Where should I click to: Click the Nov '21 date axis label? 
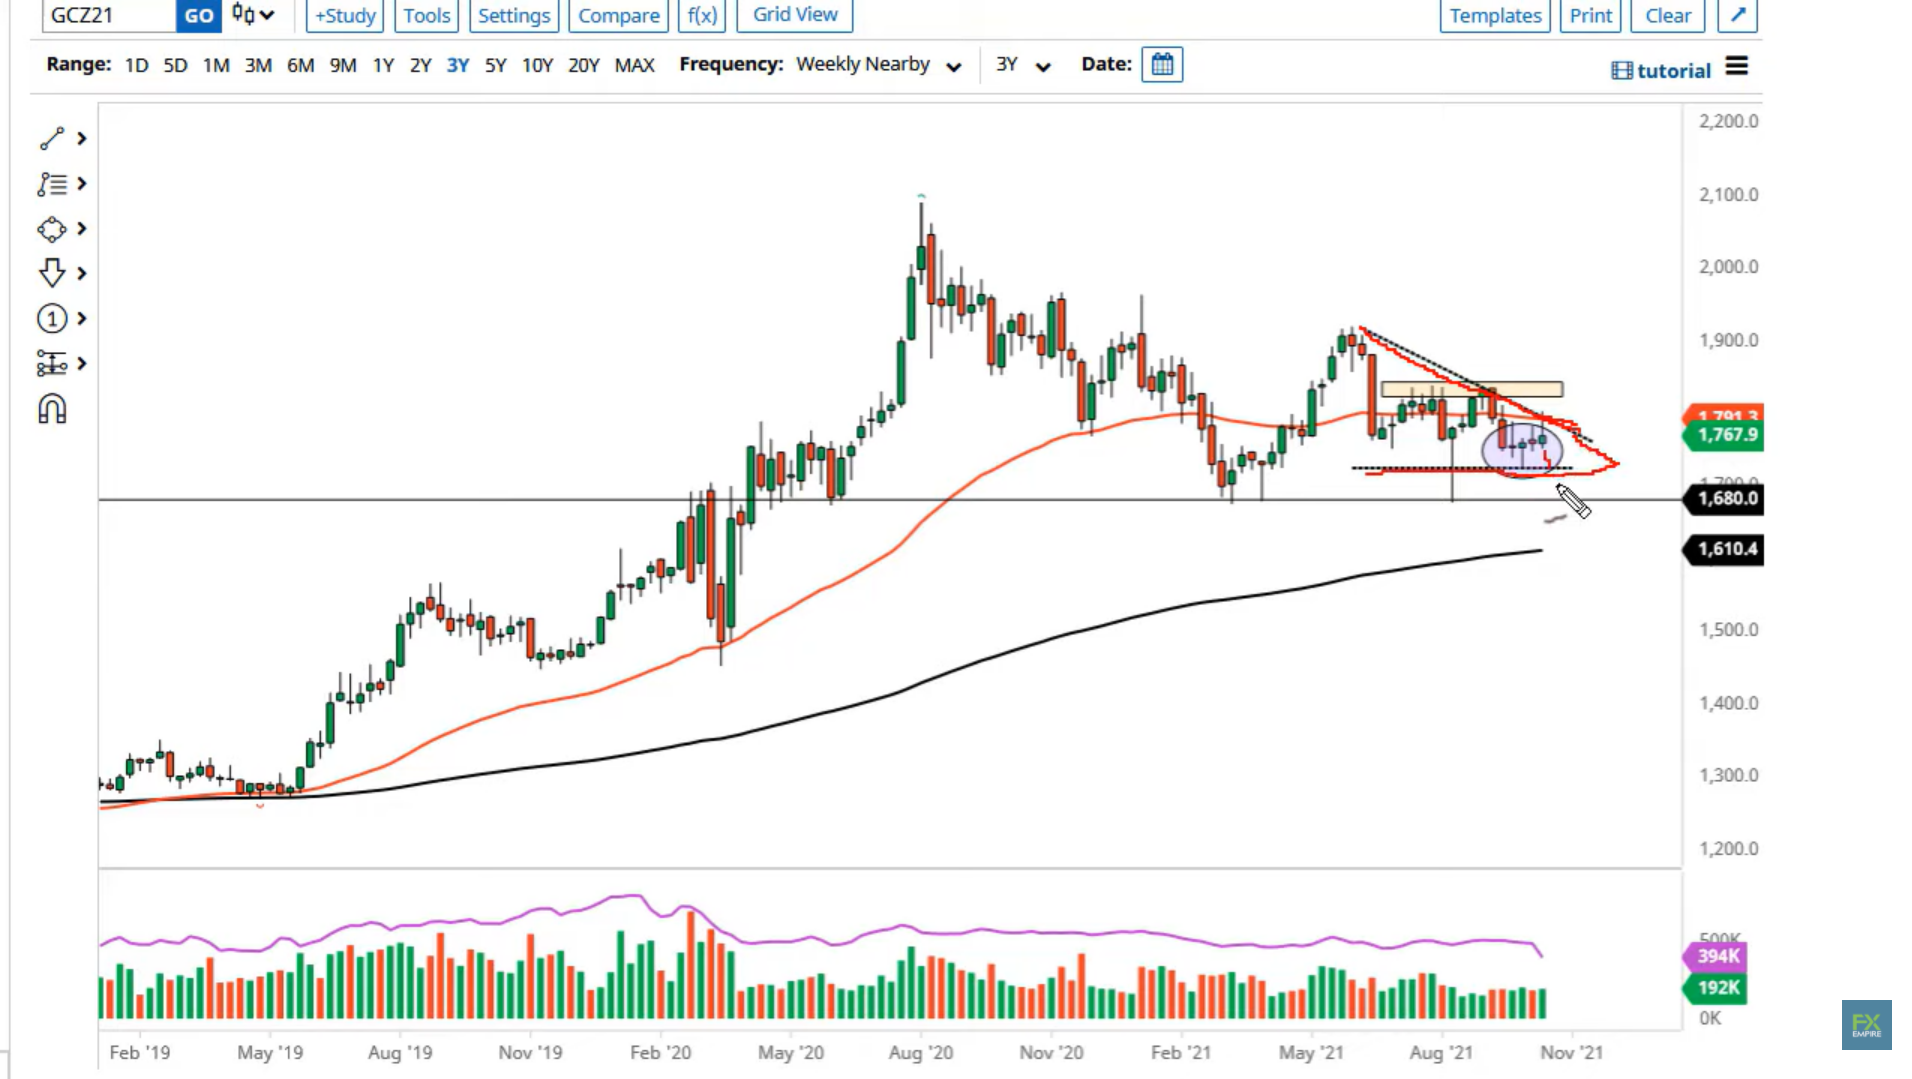click(x=1571, y=1053)
